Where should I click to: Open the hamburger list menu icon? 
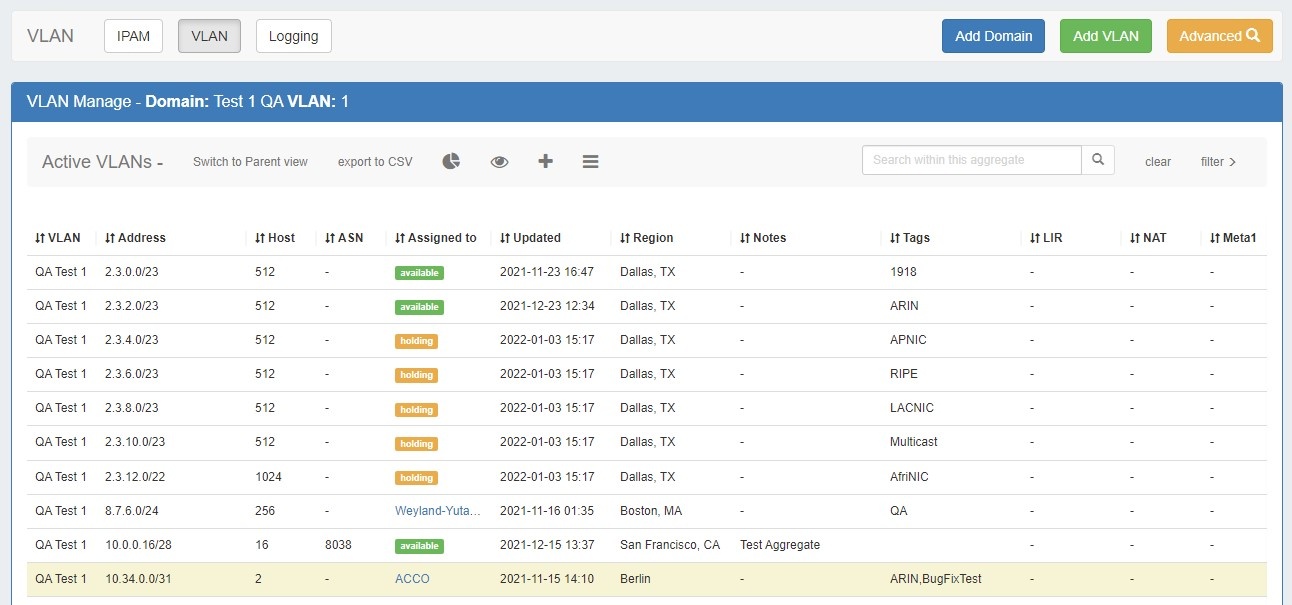point(590,161)
